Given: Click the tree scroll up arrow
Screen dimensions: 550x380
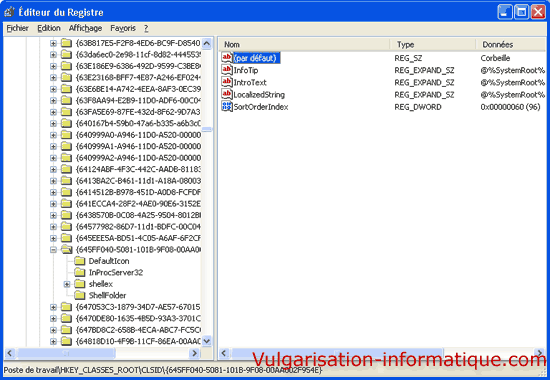Looking at the screenshot, I should click(207, 44).
